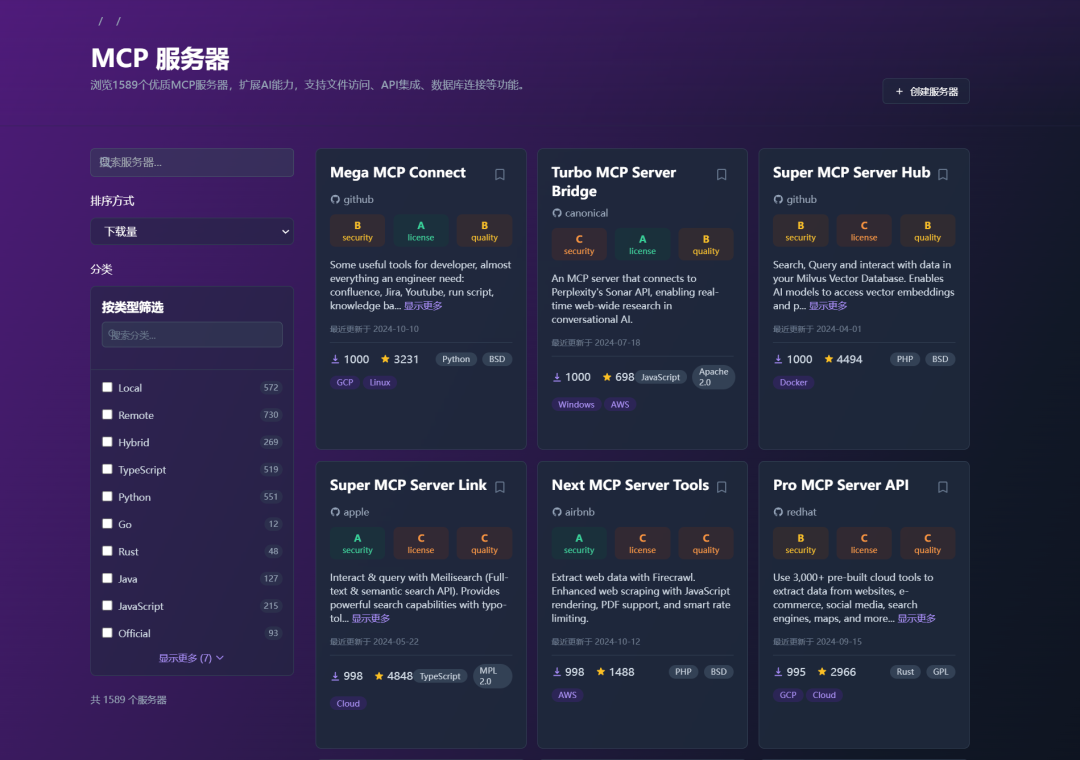
Task: Check the Local category filter
Action: pyautogui.click(x=107, y=387)
